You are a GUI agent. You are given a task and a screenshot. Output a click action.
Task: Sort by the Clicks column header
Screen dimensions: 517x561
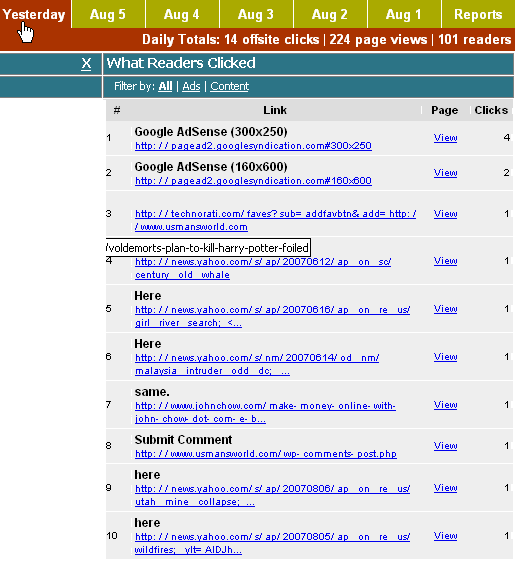491,110
